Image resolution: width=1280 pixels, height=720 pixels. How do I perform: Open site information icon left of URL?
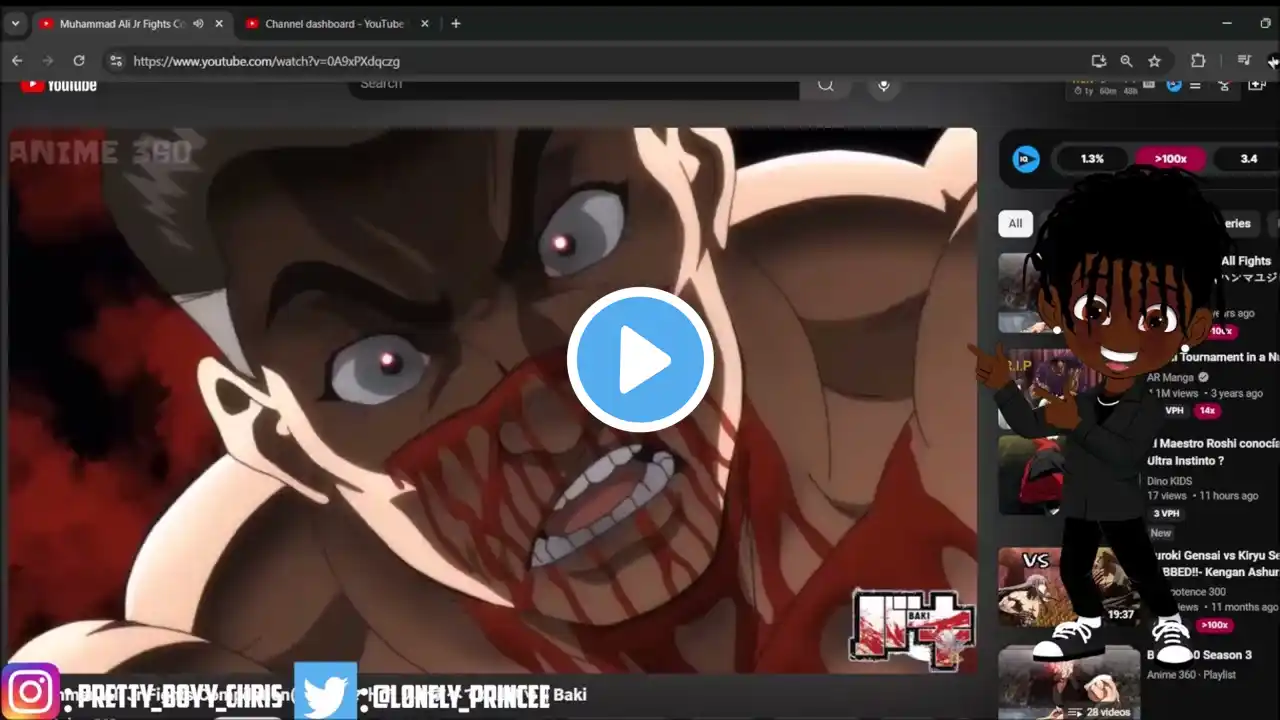click(x=116, y=61)
